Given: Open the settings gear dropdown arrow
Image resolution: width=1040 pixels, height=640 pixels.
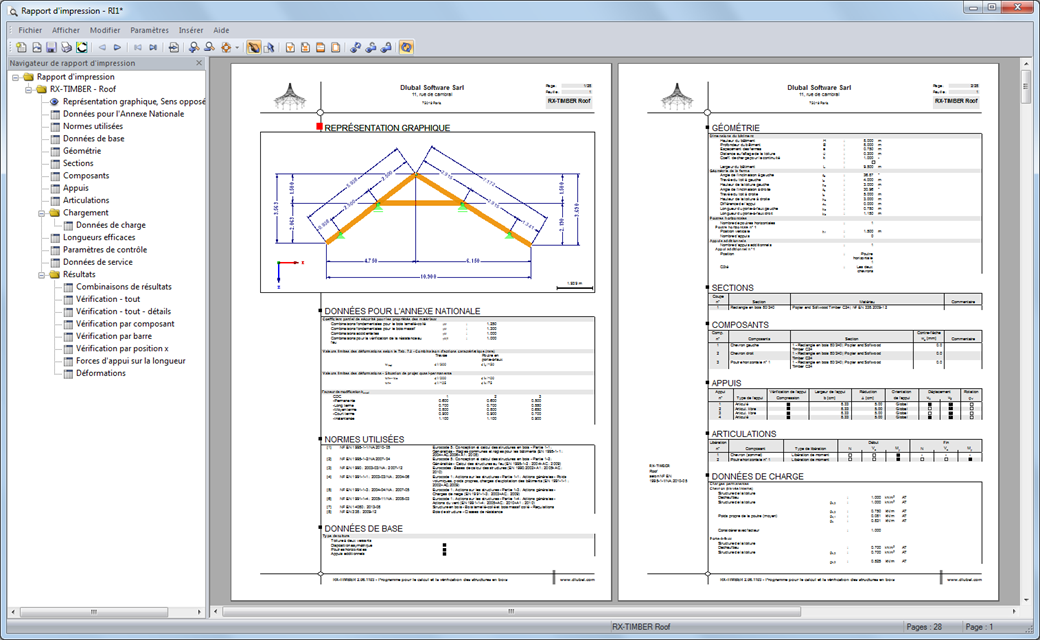Looking at the screenshot, I should [235, 47].
